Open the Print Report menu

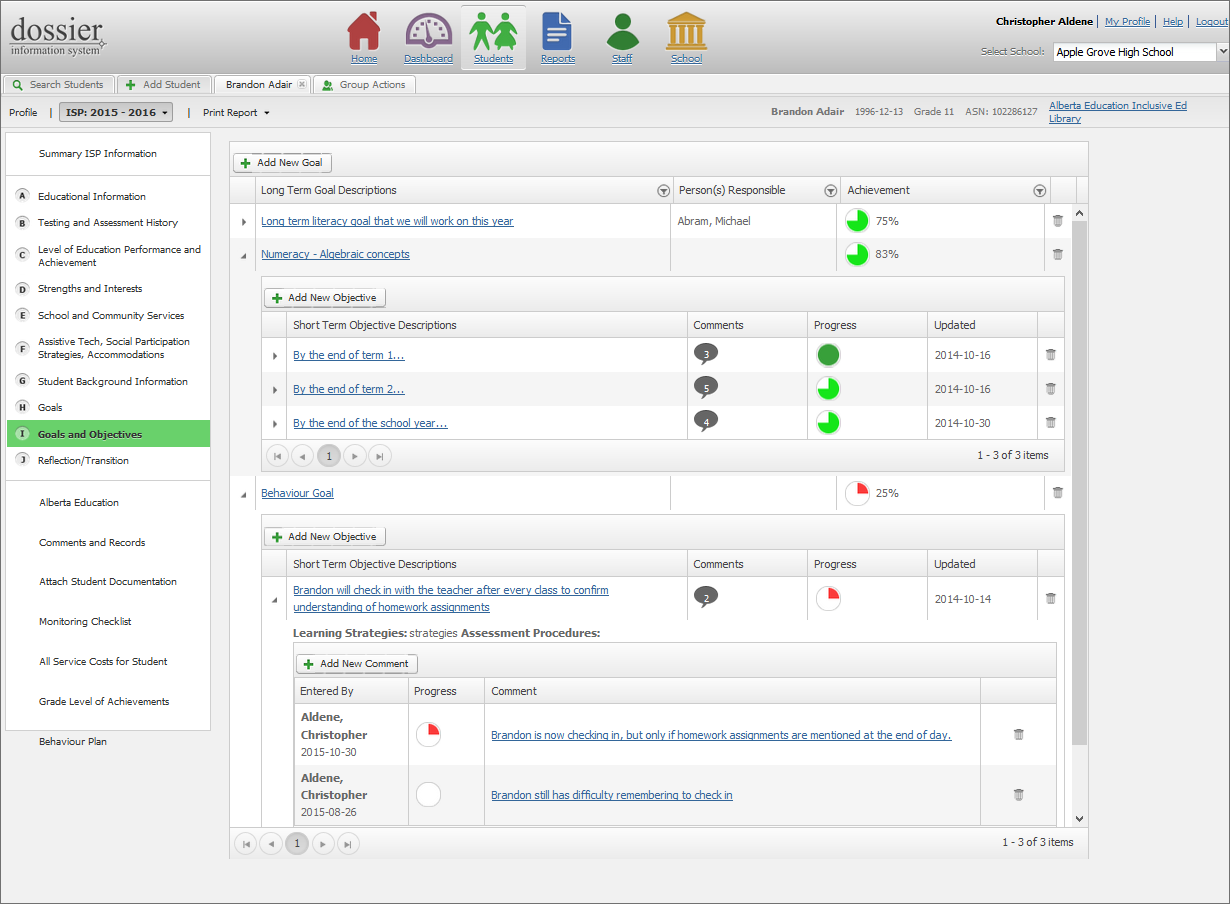click(236, 113)
